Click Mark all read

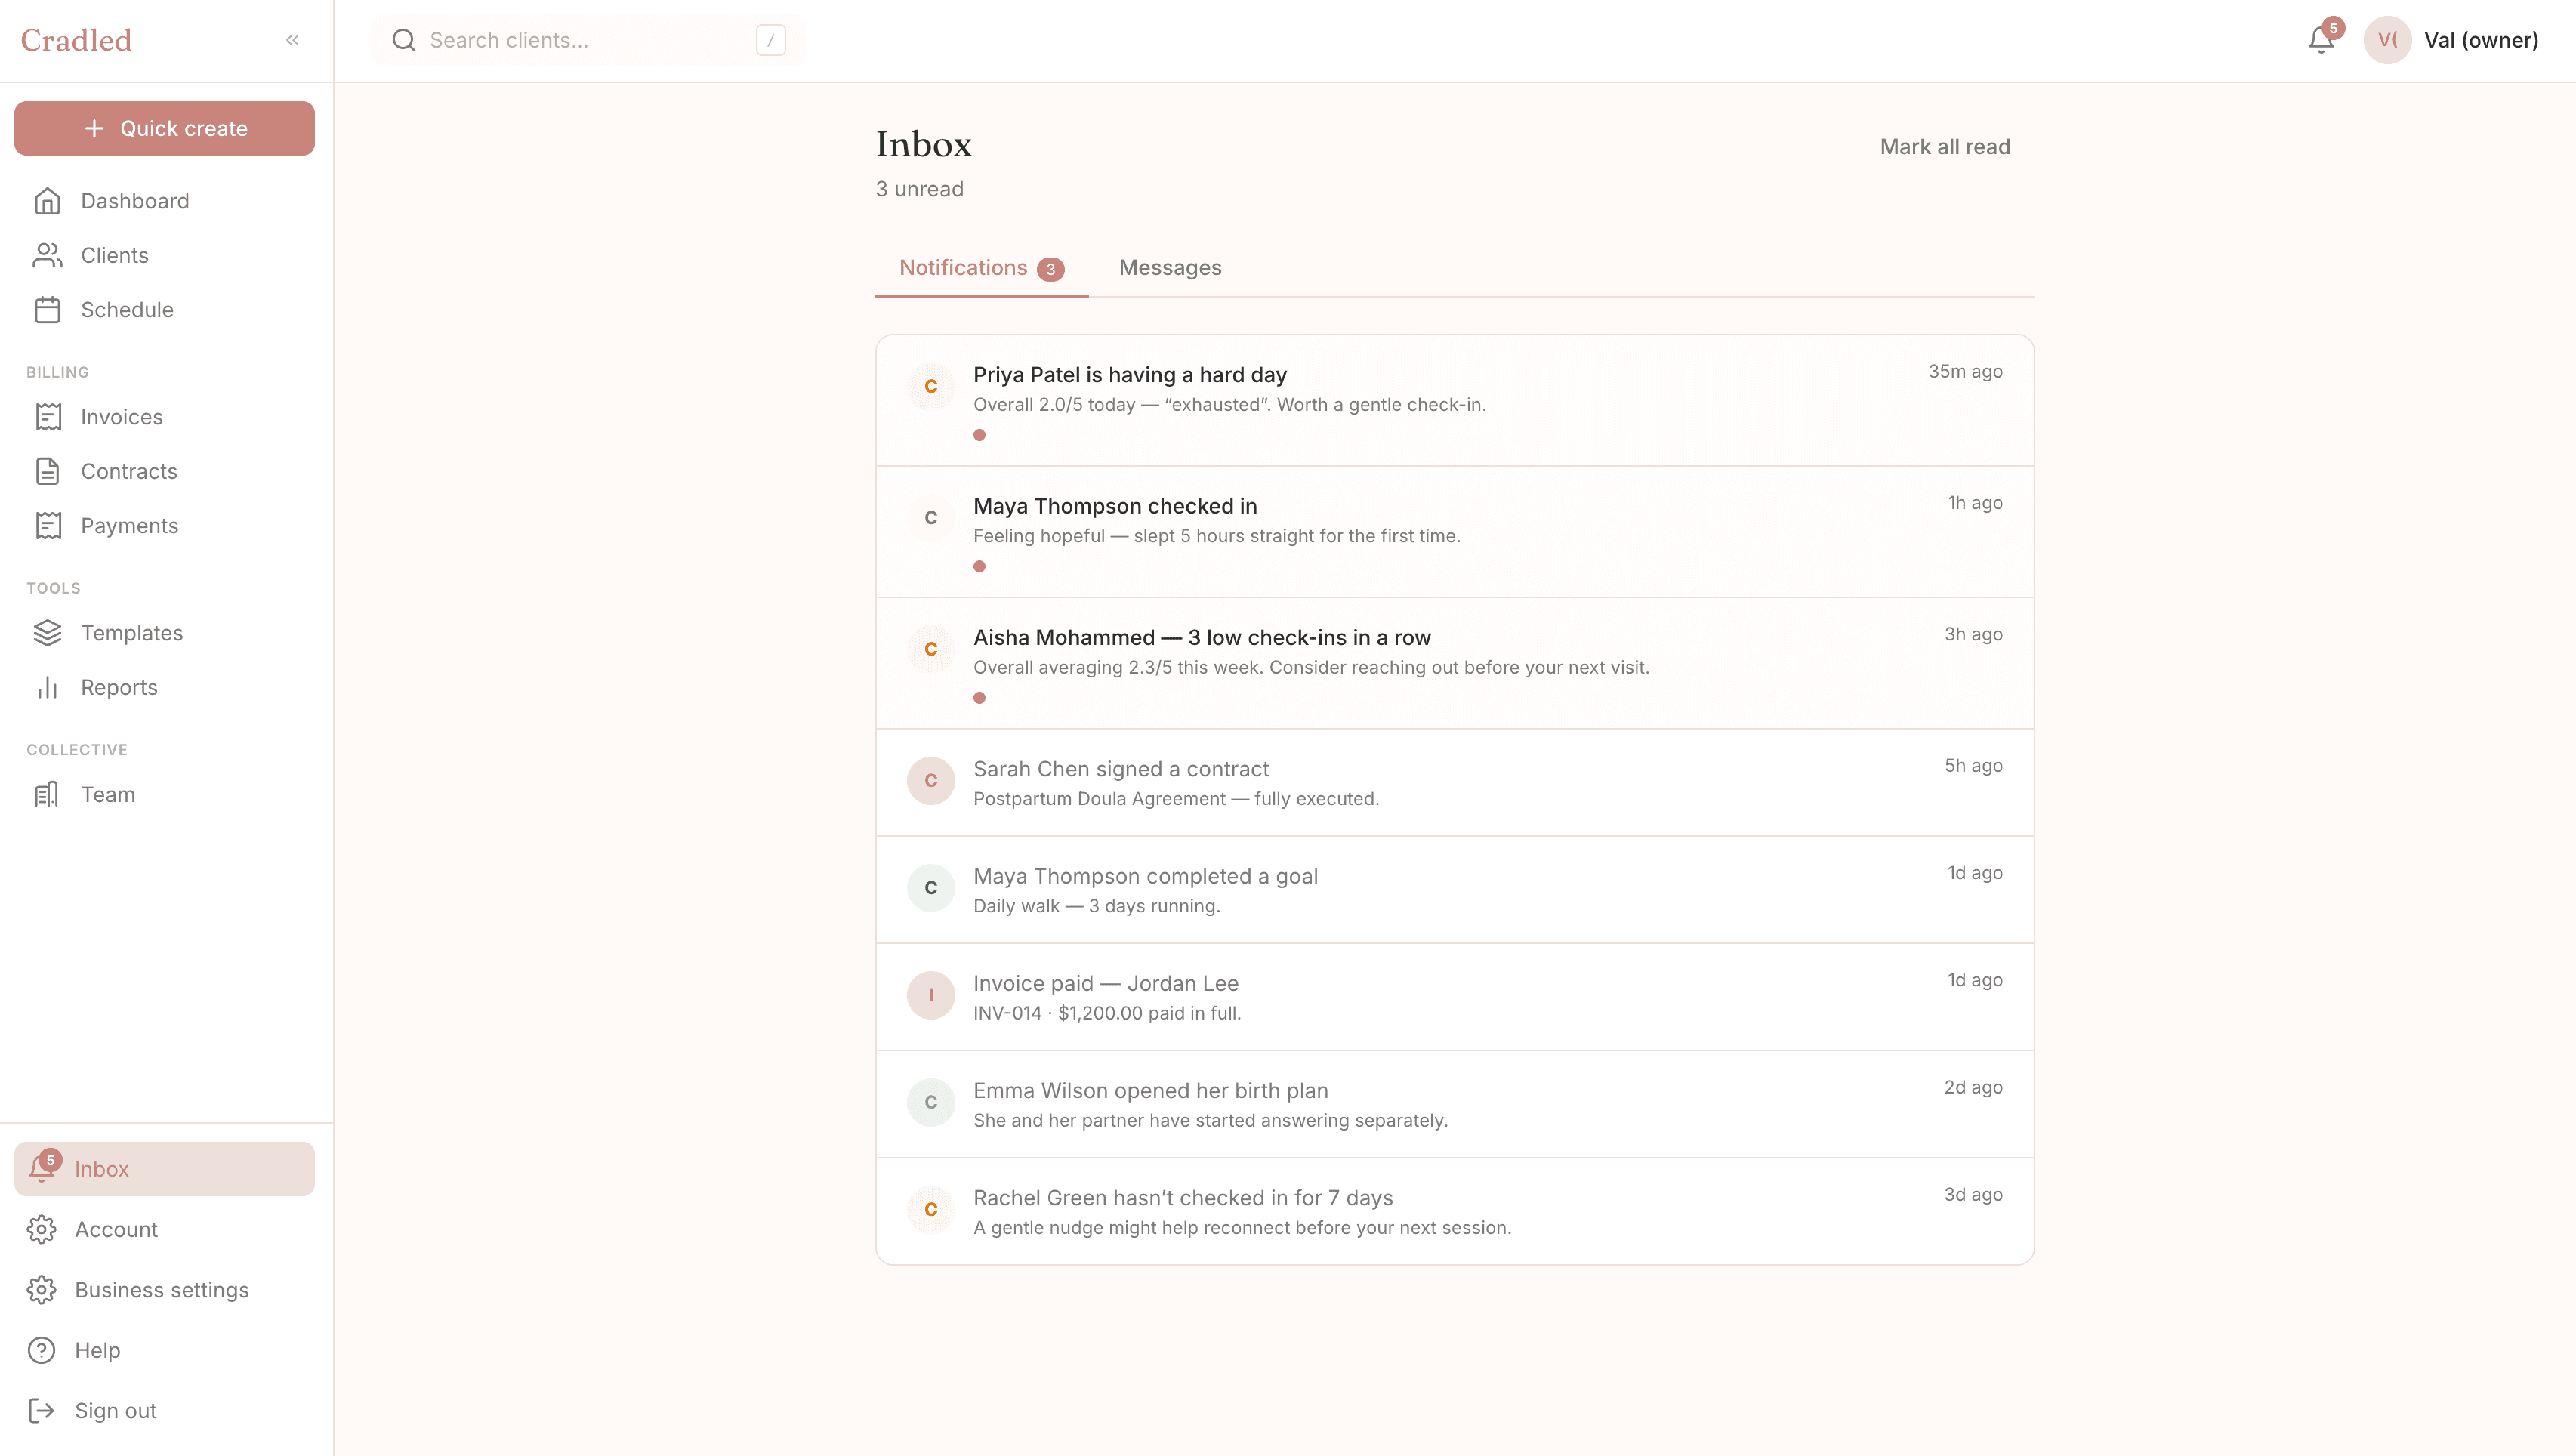pos(1944,147)
